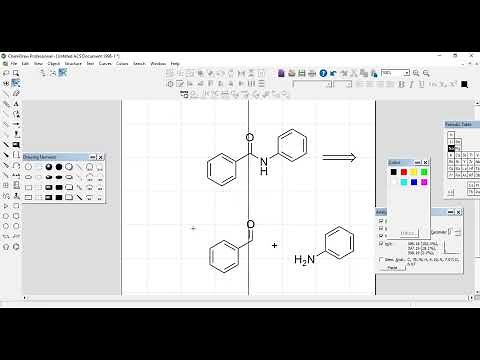The width and height of the screenshot is (480, 360).
Task: Apply Bold text formatting
Action: pos(401,84)
